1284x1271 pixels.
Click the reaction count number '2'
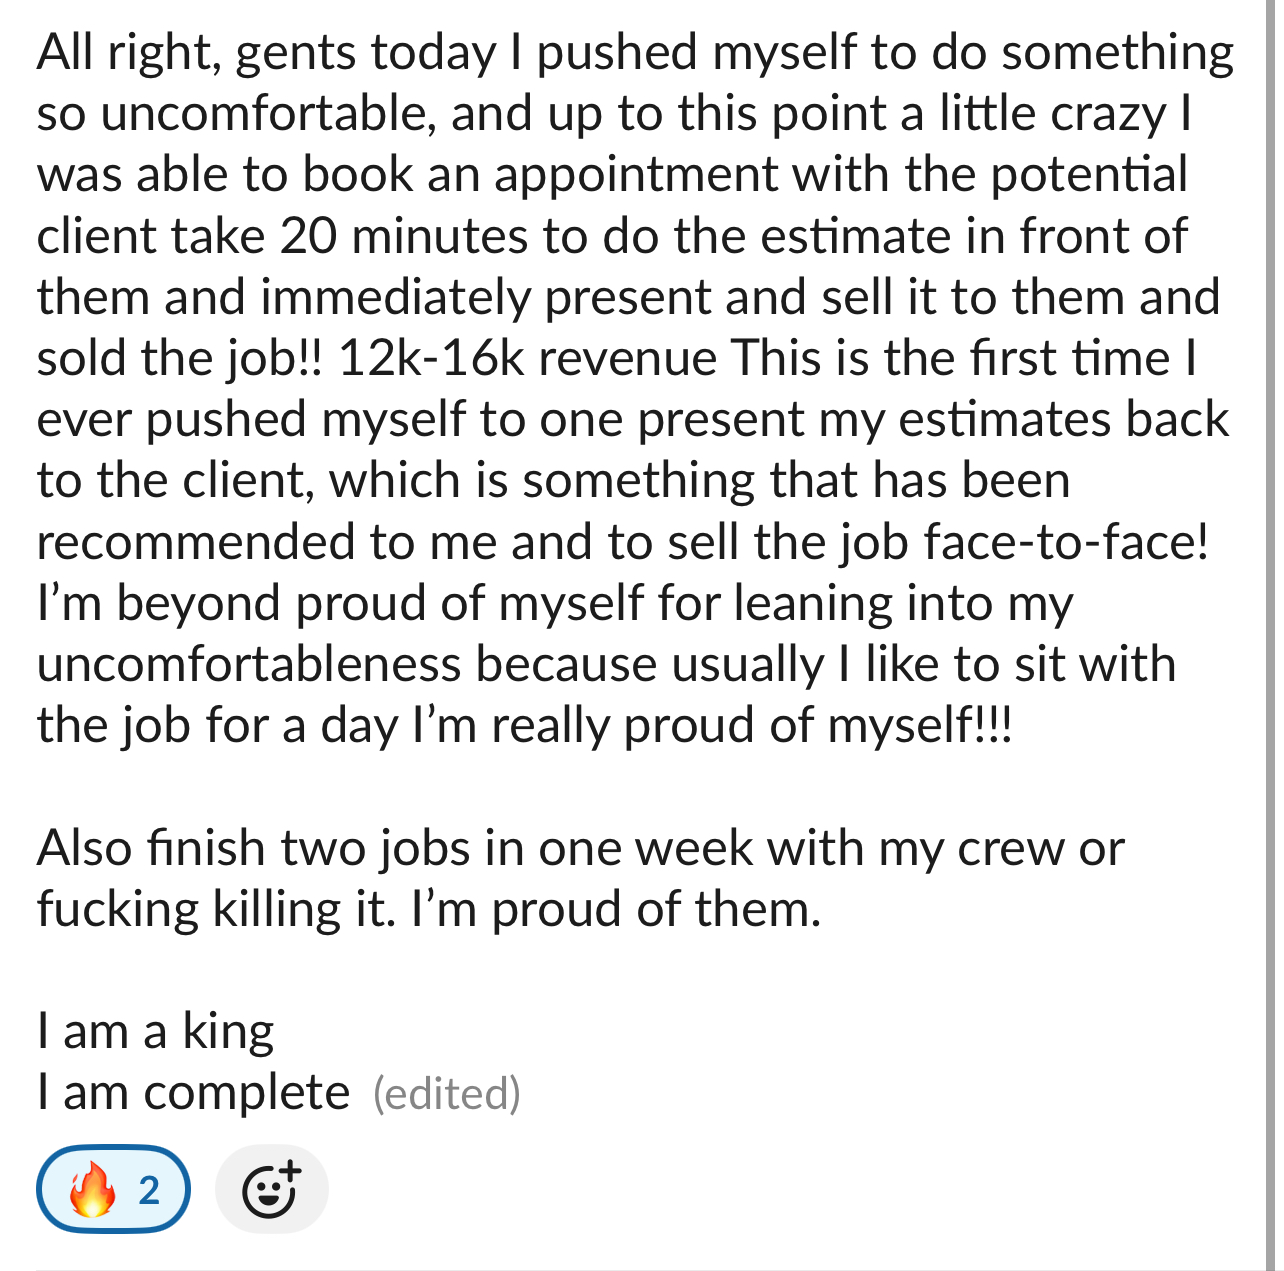tap(148, 1190)
